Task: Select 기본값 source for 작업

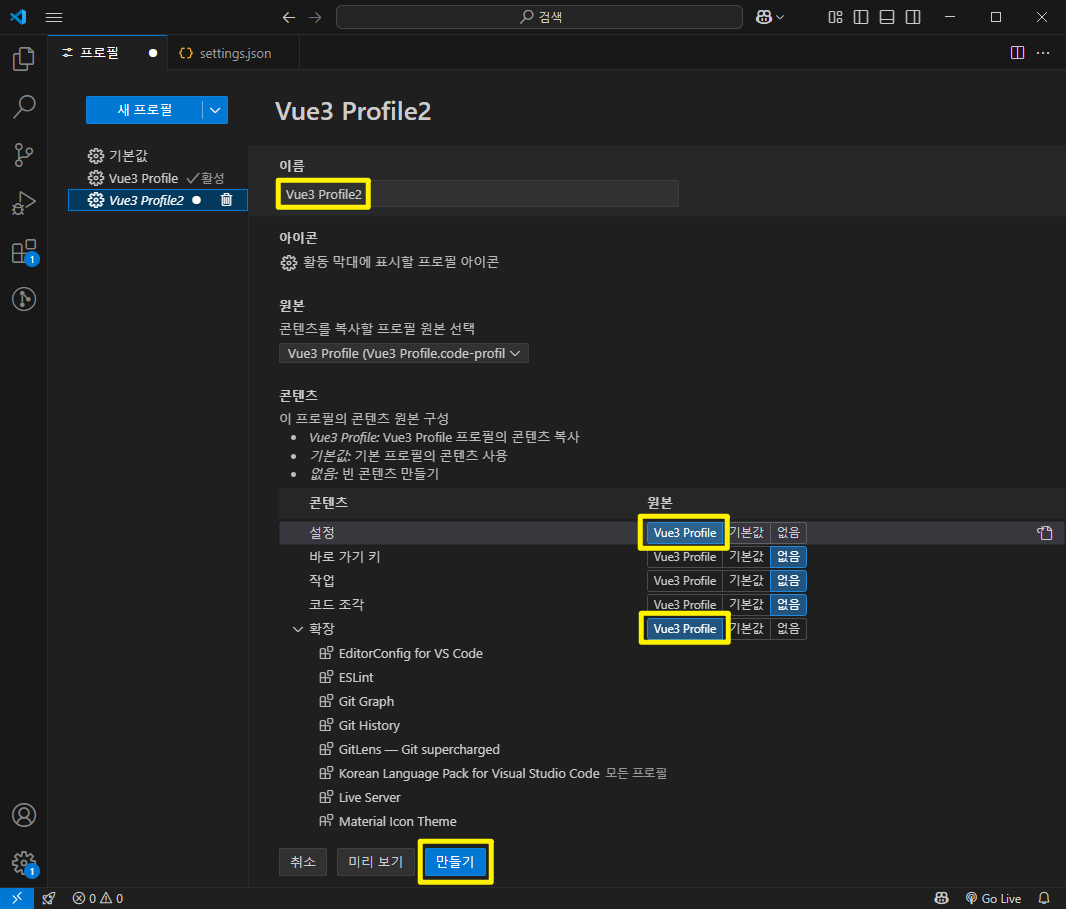Action: click(x=746, y=581)
